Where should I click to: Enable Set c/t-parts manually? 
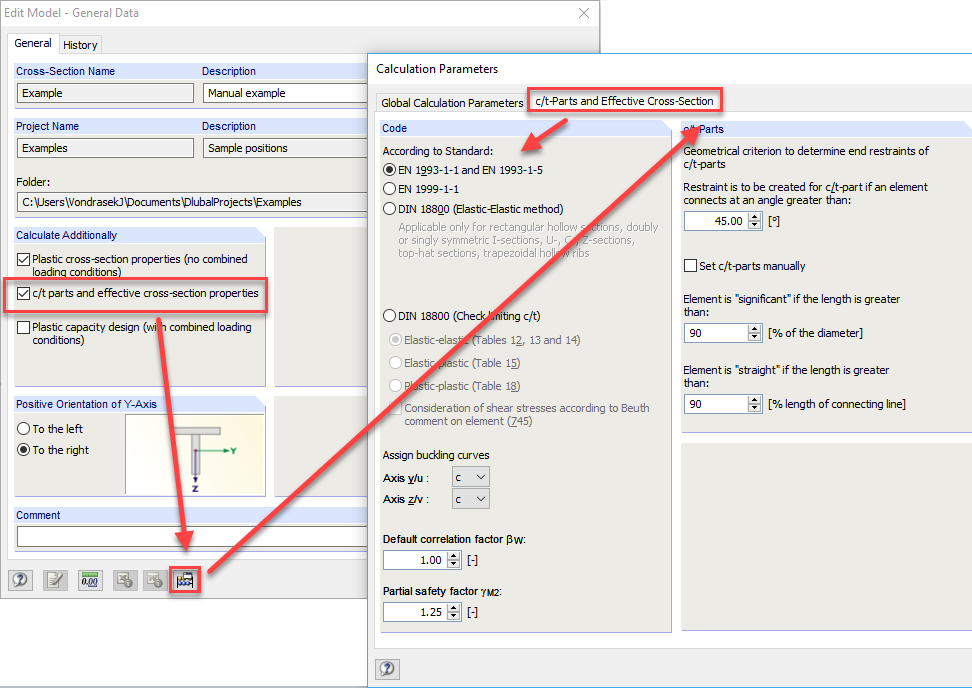point(688,265)
